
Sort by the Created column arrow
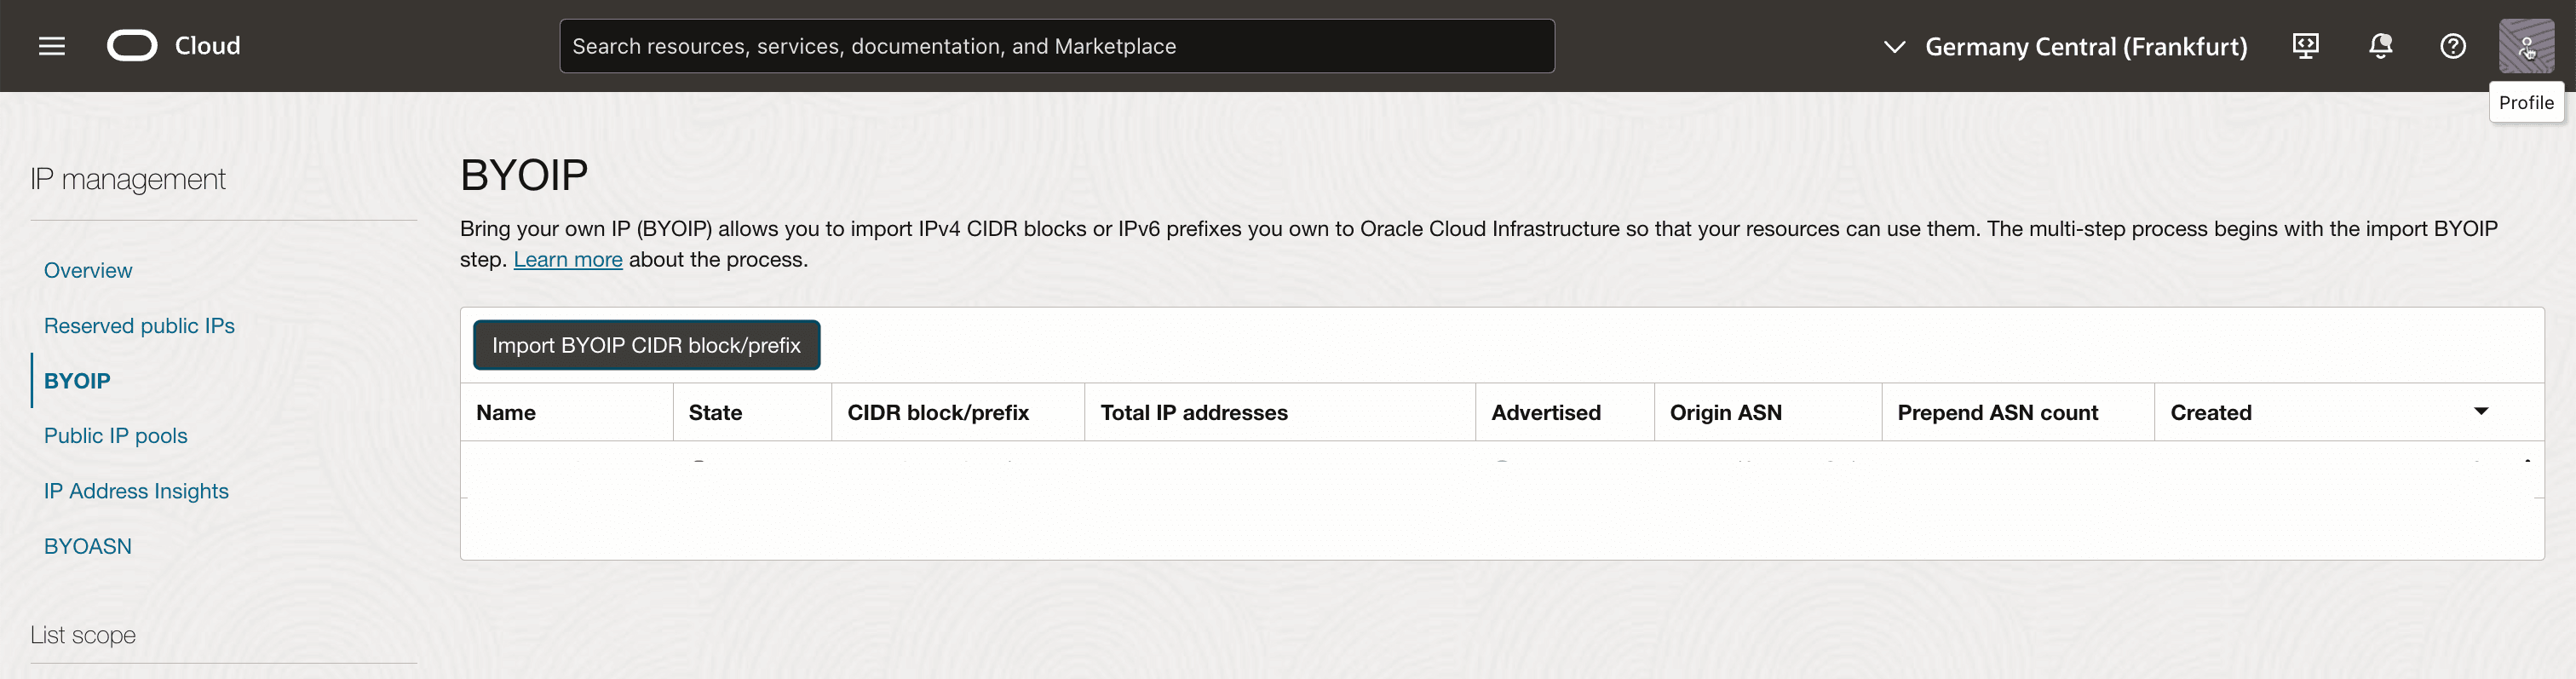pos(2480,411)
